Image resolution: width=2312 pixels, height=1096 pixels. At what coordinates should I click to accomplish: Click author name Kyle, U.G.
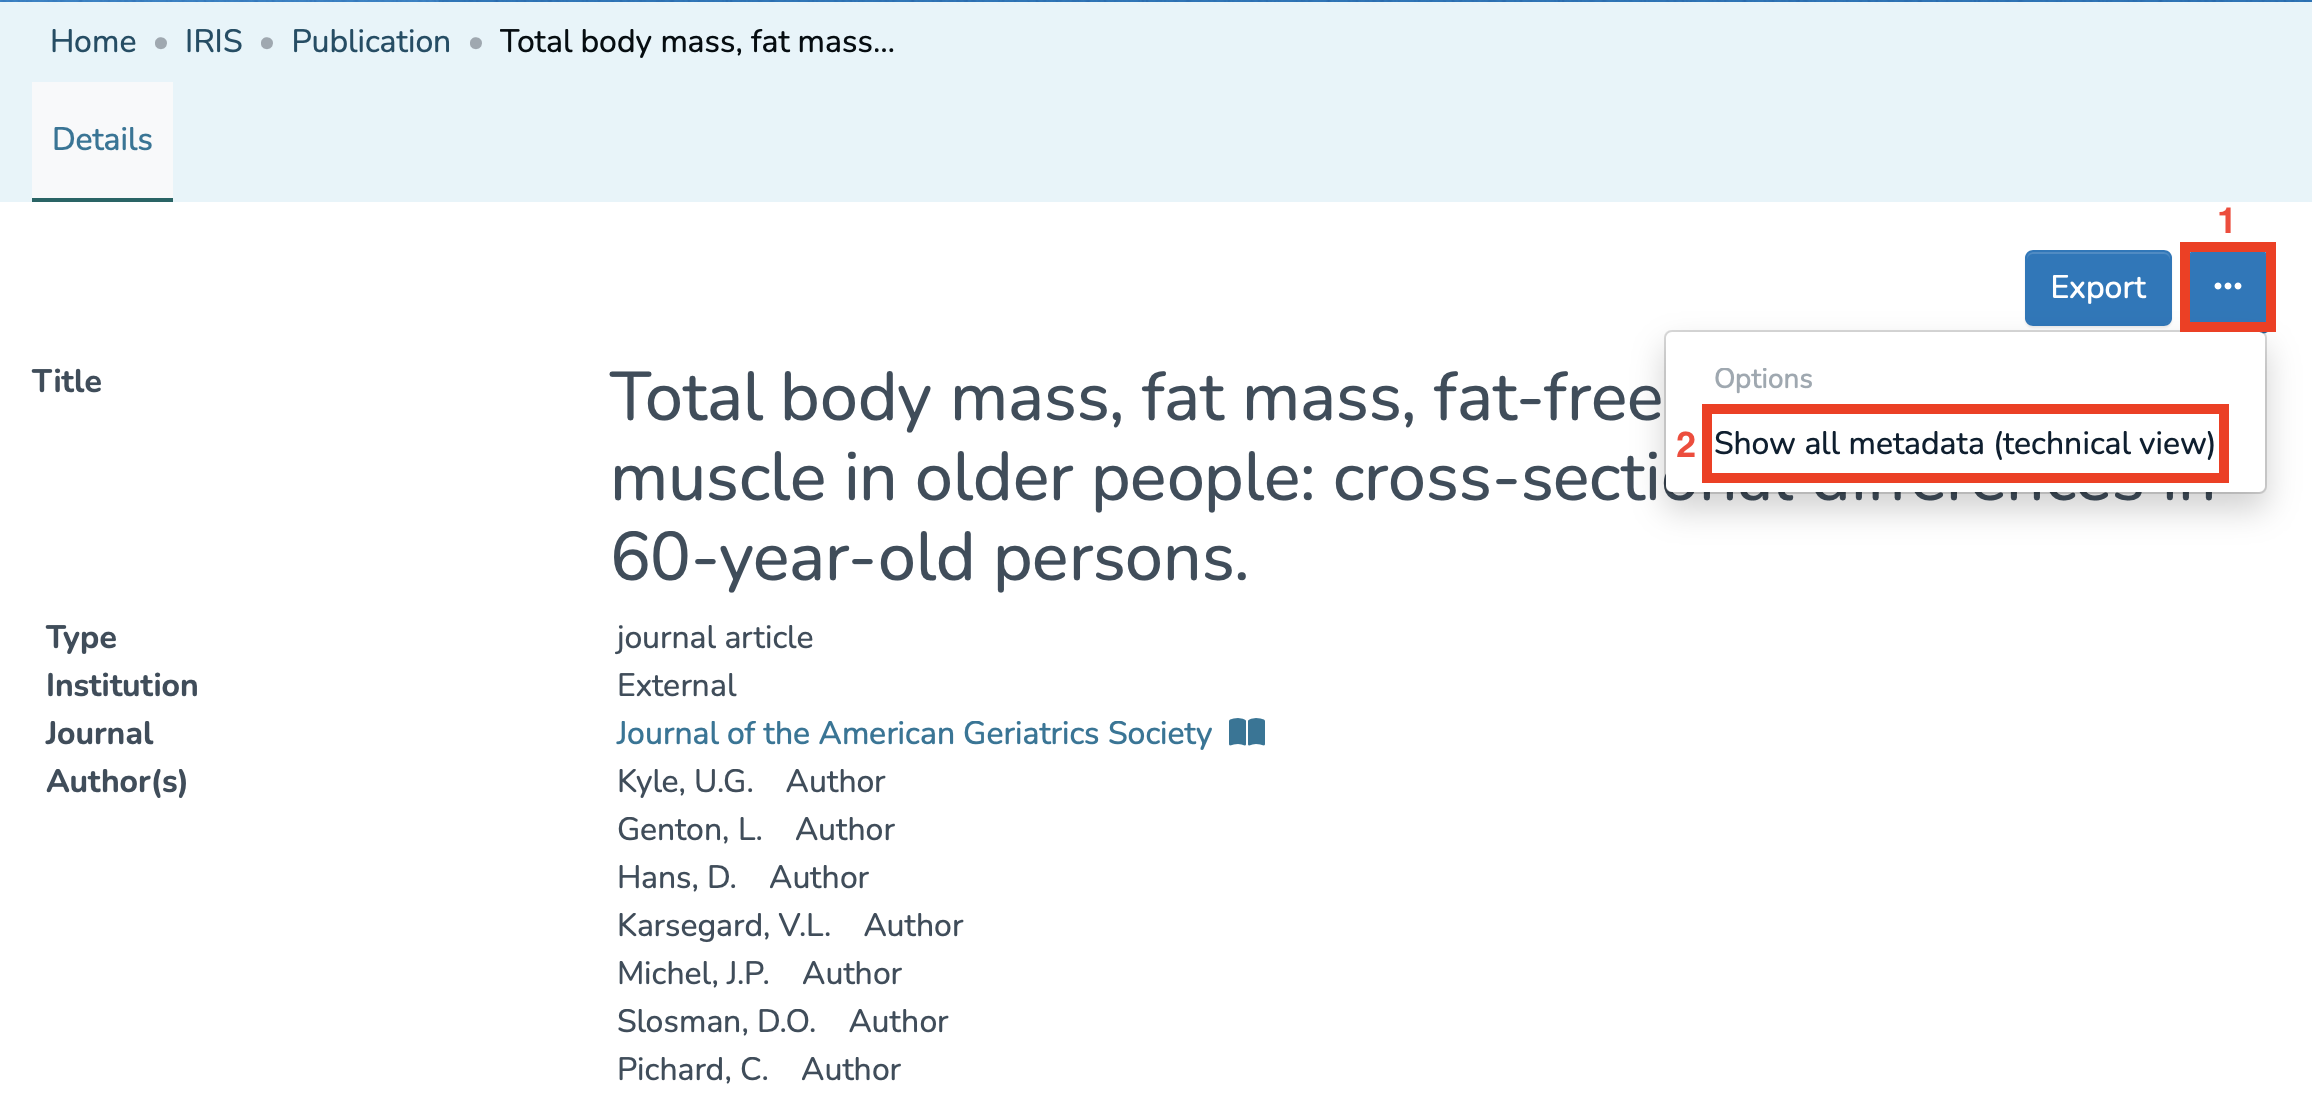(685, 781)
